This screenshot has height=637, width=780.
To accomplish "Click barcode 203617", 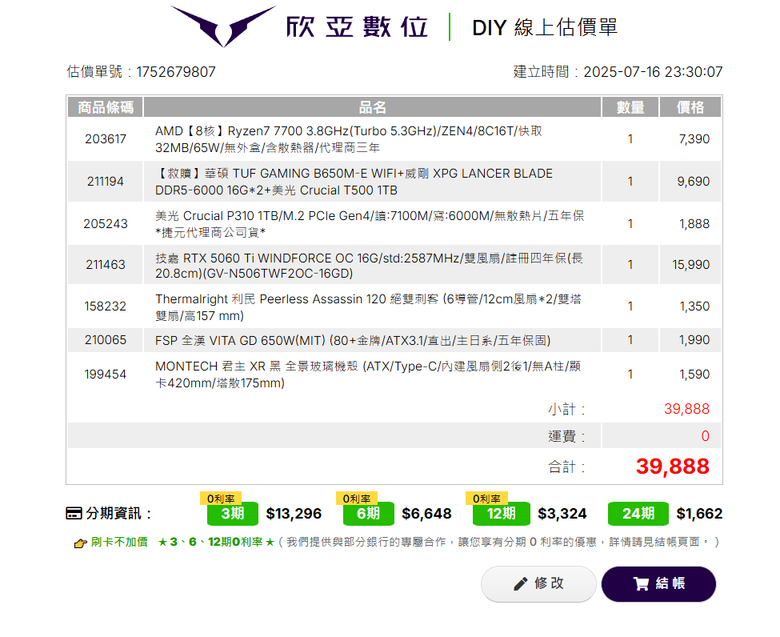I will point(105,139).
